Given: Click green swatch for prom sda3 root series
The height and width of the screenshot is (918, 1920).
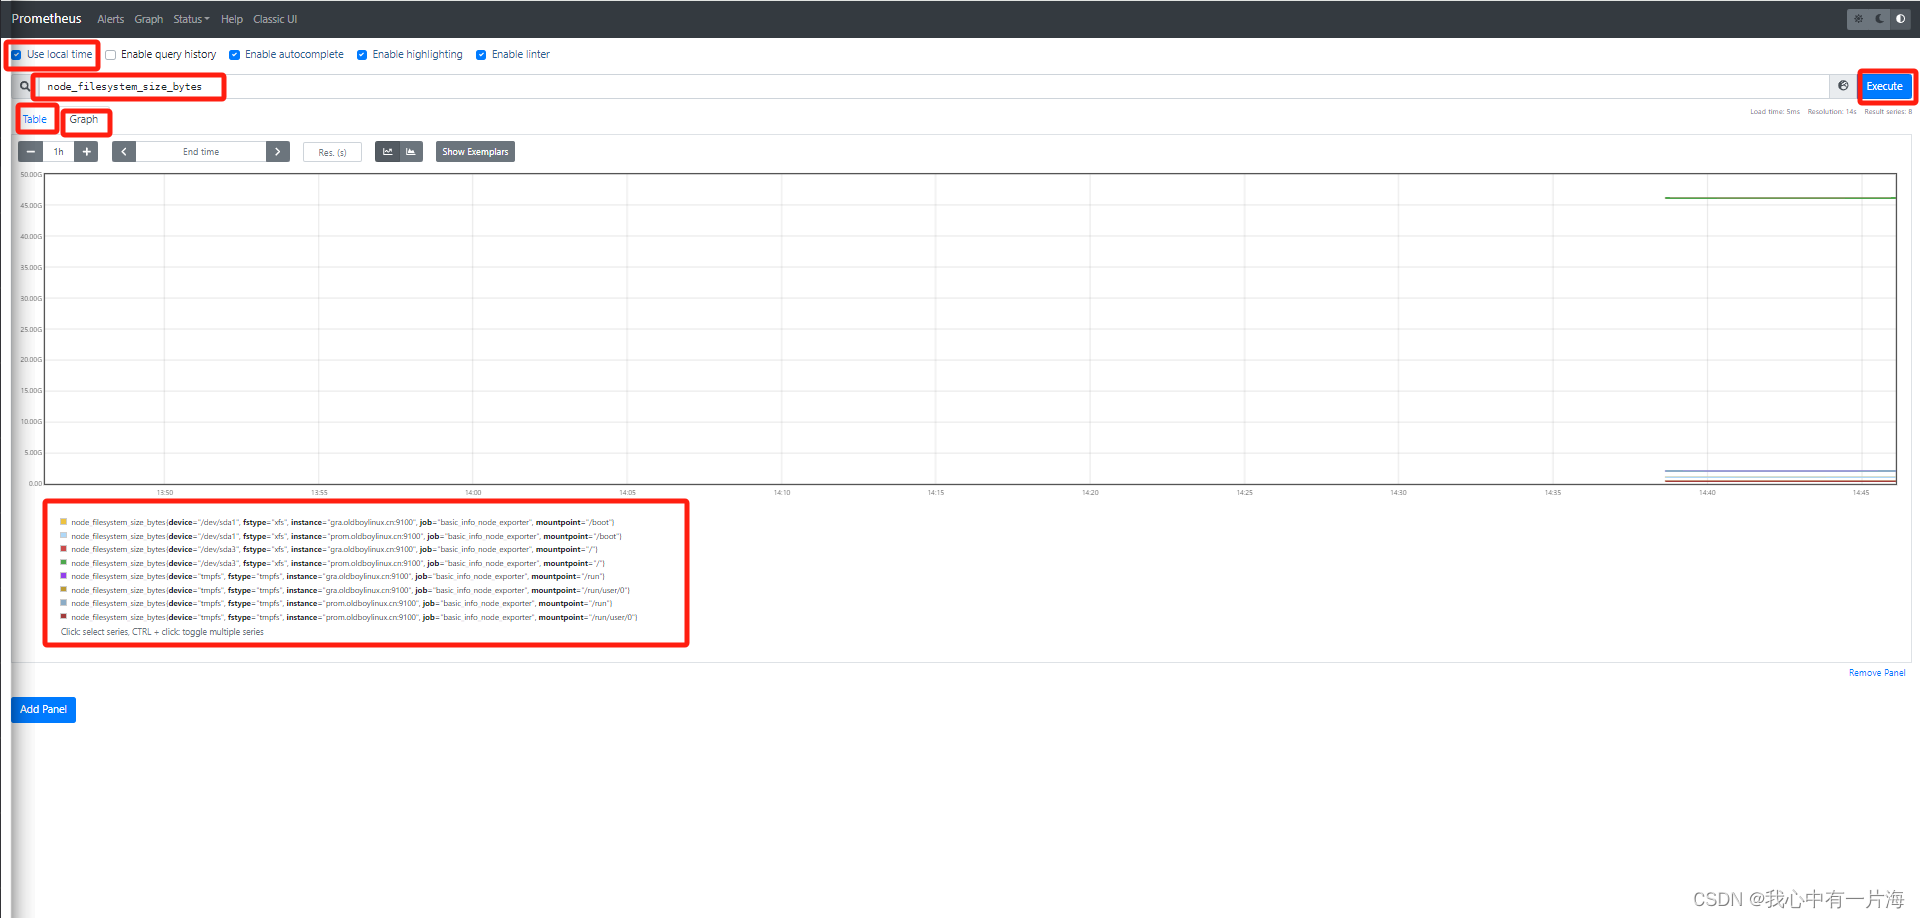Looking at the screenshot, I should pos(64,563).
